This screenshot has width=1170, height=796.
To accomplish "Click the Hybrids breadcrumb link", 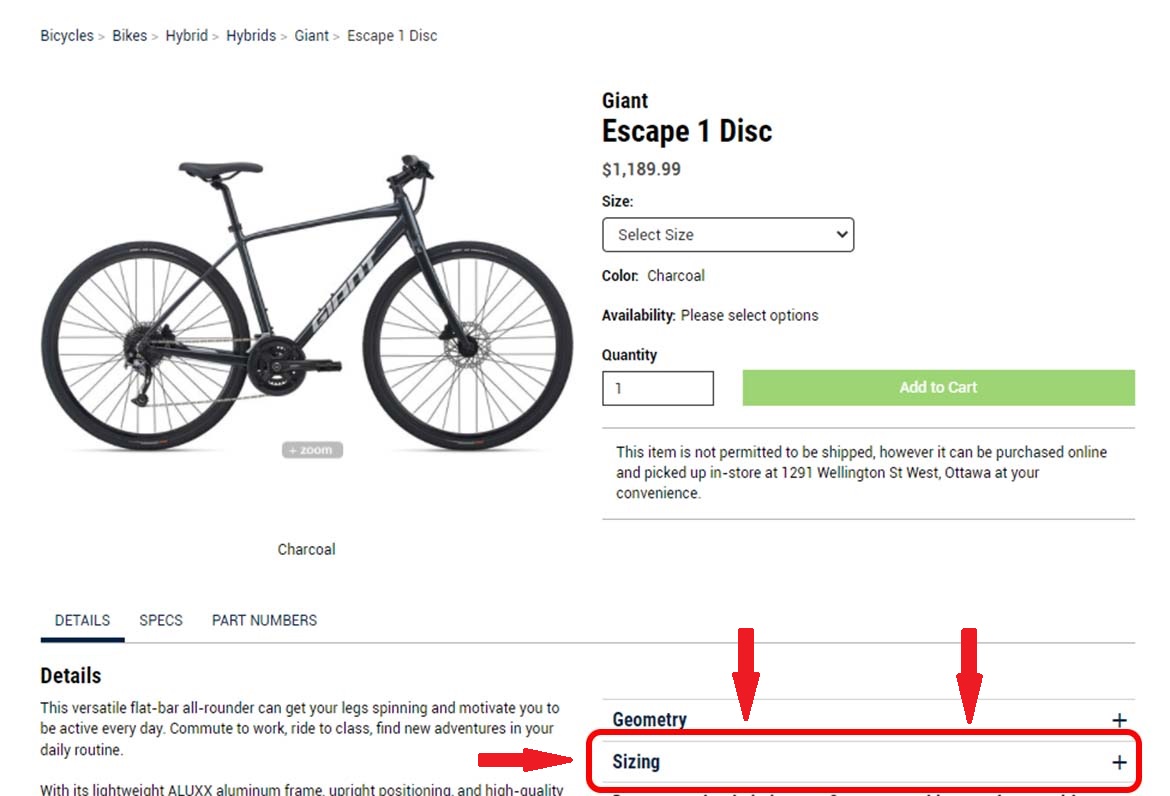I will (x=251, y=36).
